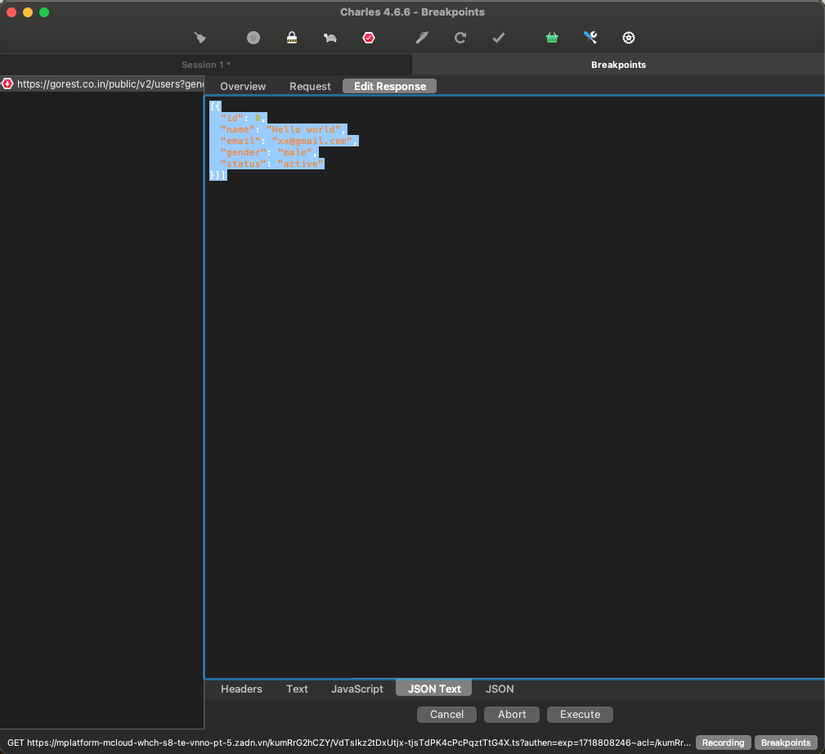The width and height of the screenshot is (825, 754).
Task: Toggle Recording in the status bar
Action: [723, 742]
